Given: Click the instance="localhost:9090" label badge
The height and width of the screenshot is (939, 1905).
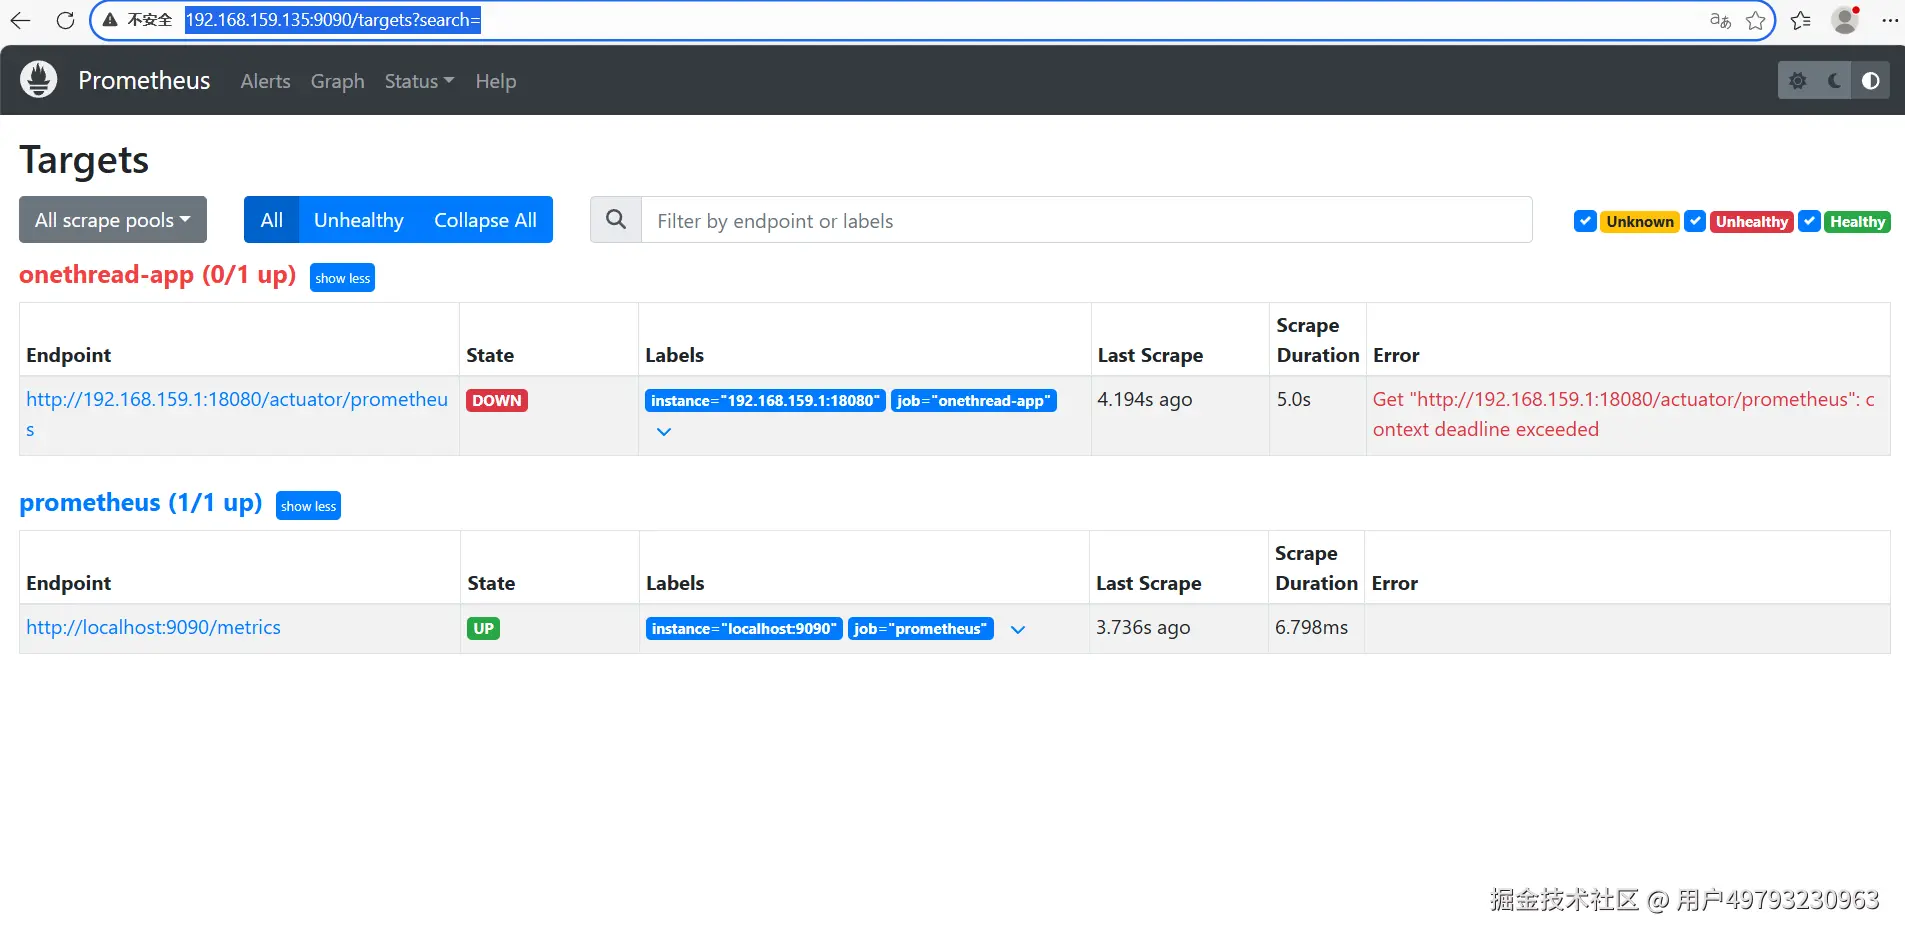Looking at the screenshot, I should (x=743, y=629).
